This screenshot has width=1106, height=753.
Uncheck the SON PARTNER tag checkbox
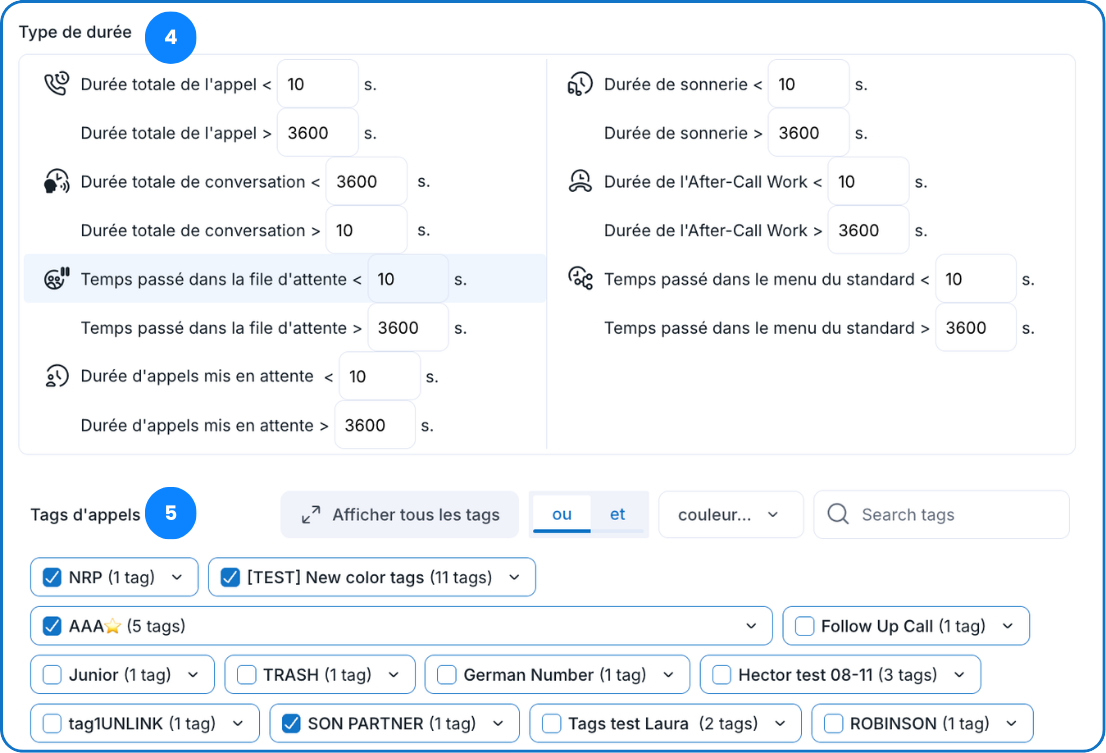291,723
